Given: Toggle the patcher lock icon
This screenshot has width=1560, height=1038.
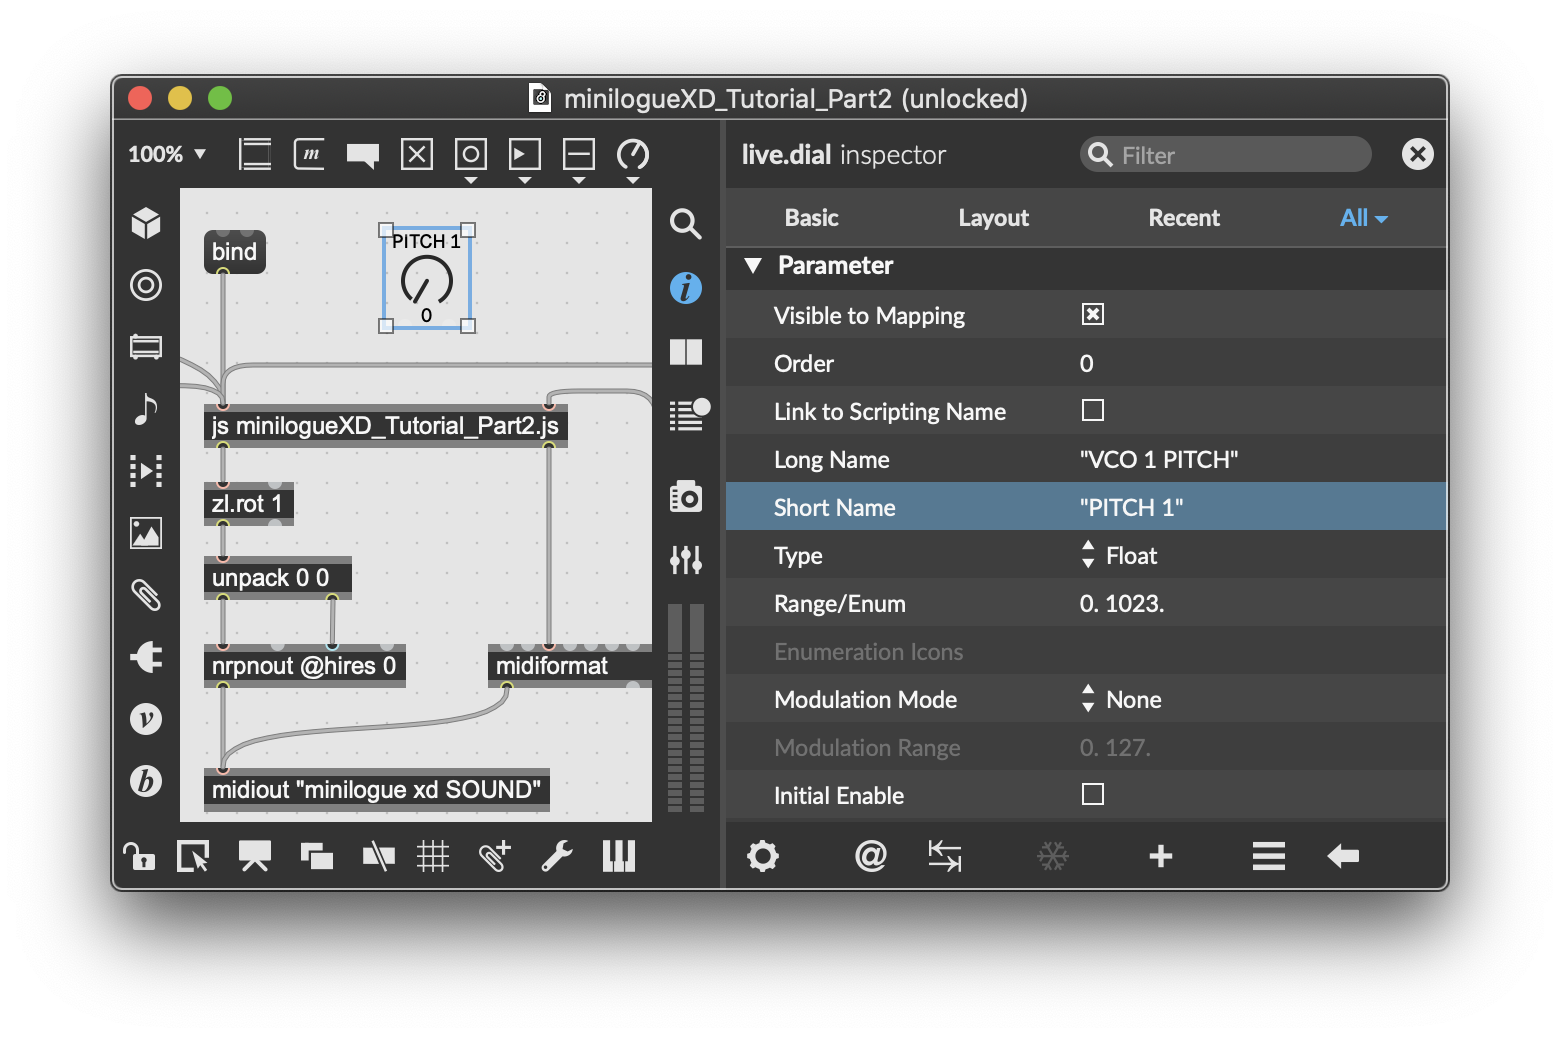Looking at the screenshot, I should point(138,856).
